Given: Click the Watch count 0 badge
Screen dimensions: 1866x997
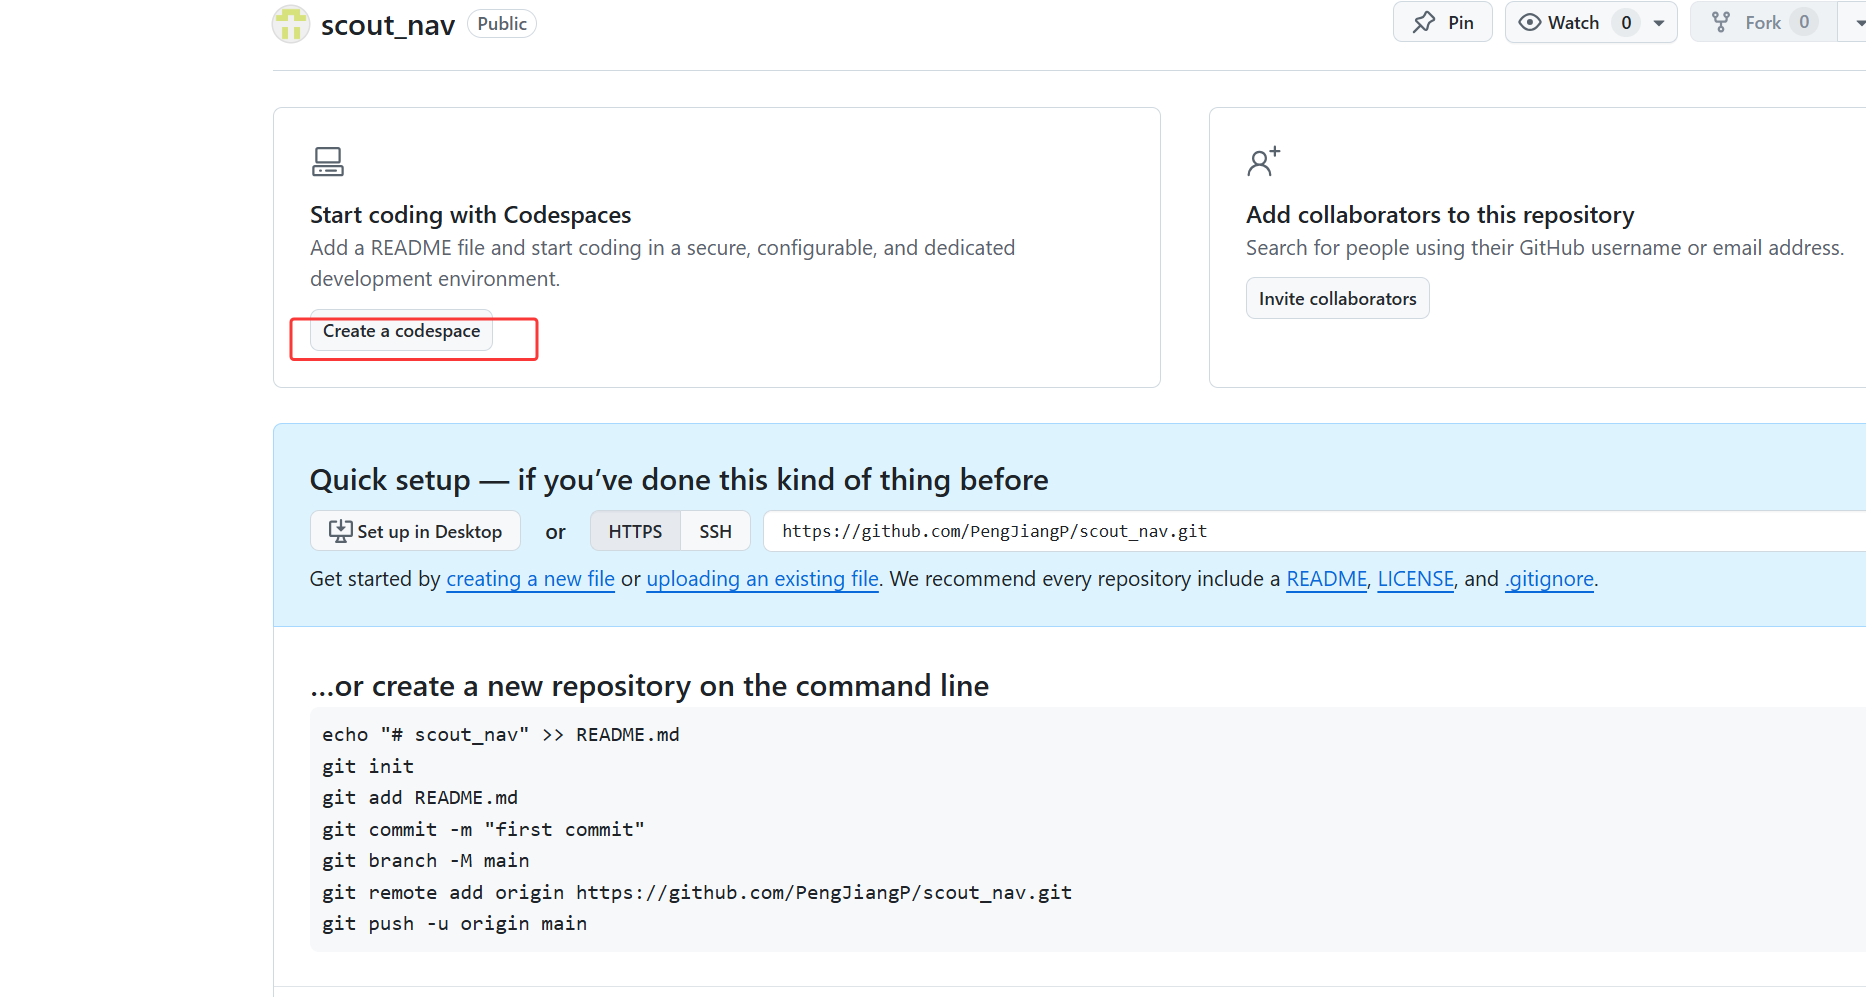Looking at the screenshot, I should coord(1626,22).
